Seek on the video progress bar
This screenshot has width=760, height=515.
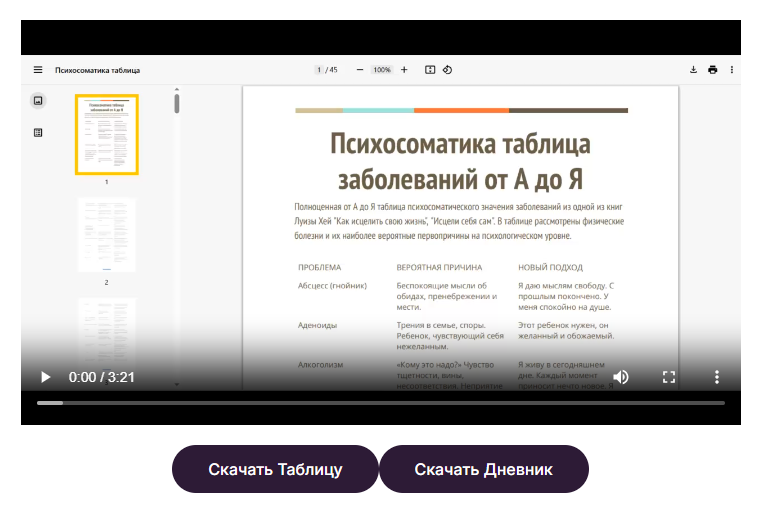coord(381,403)
